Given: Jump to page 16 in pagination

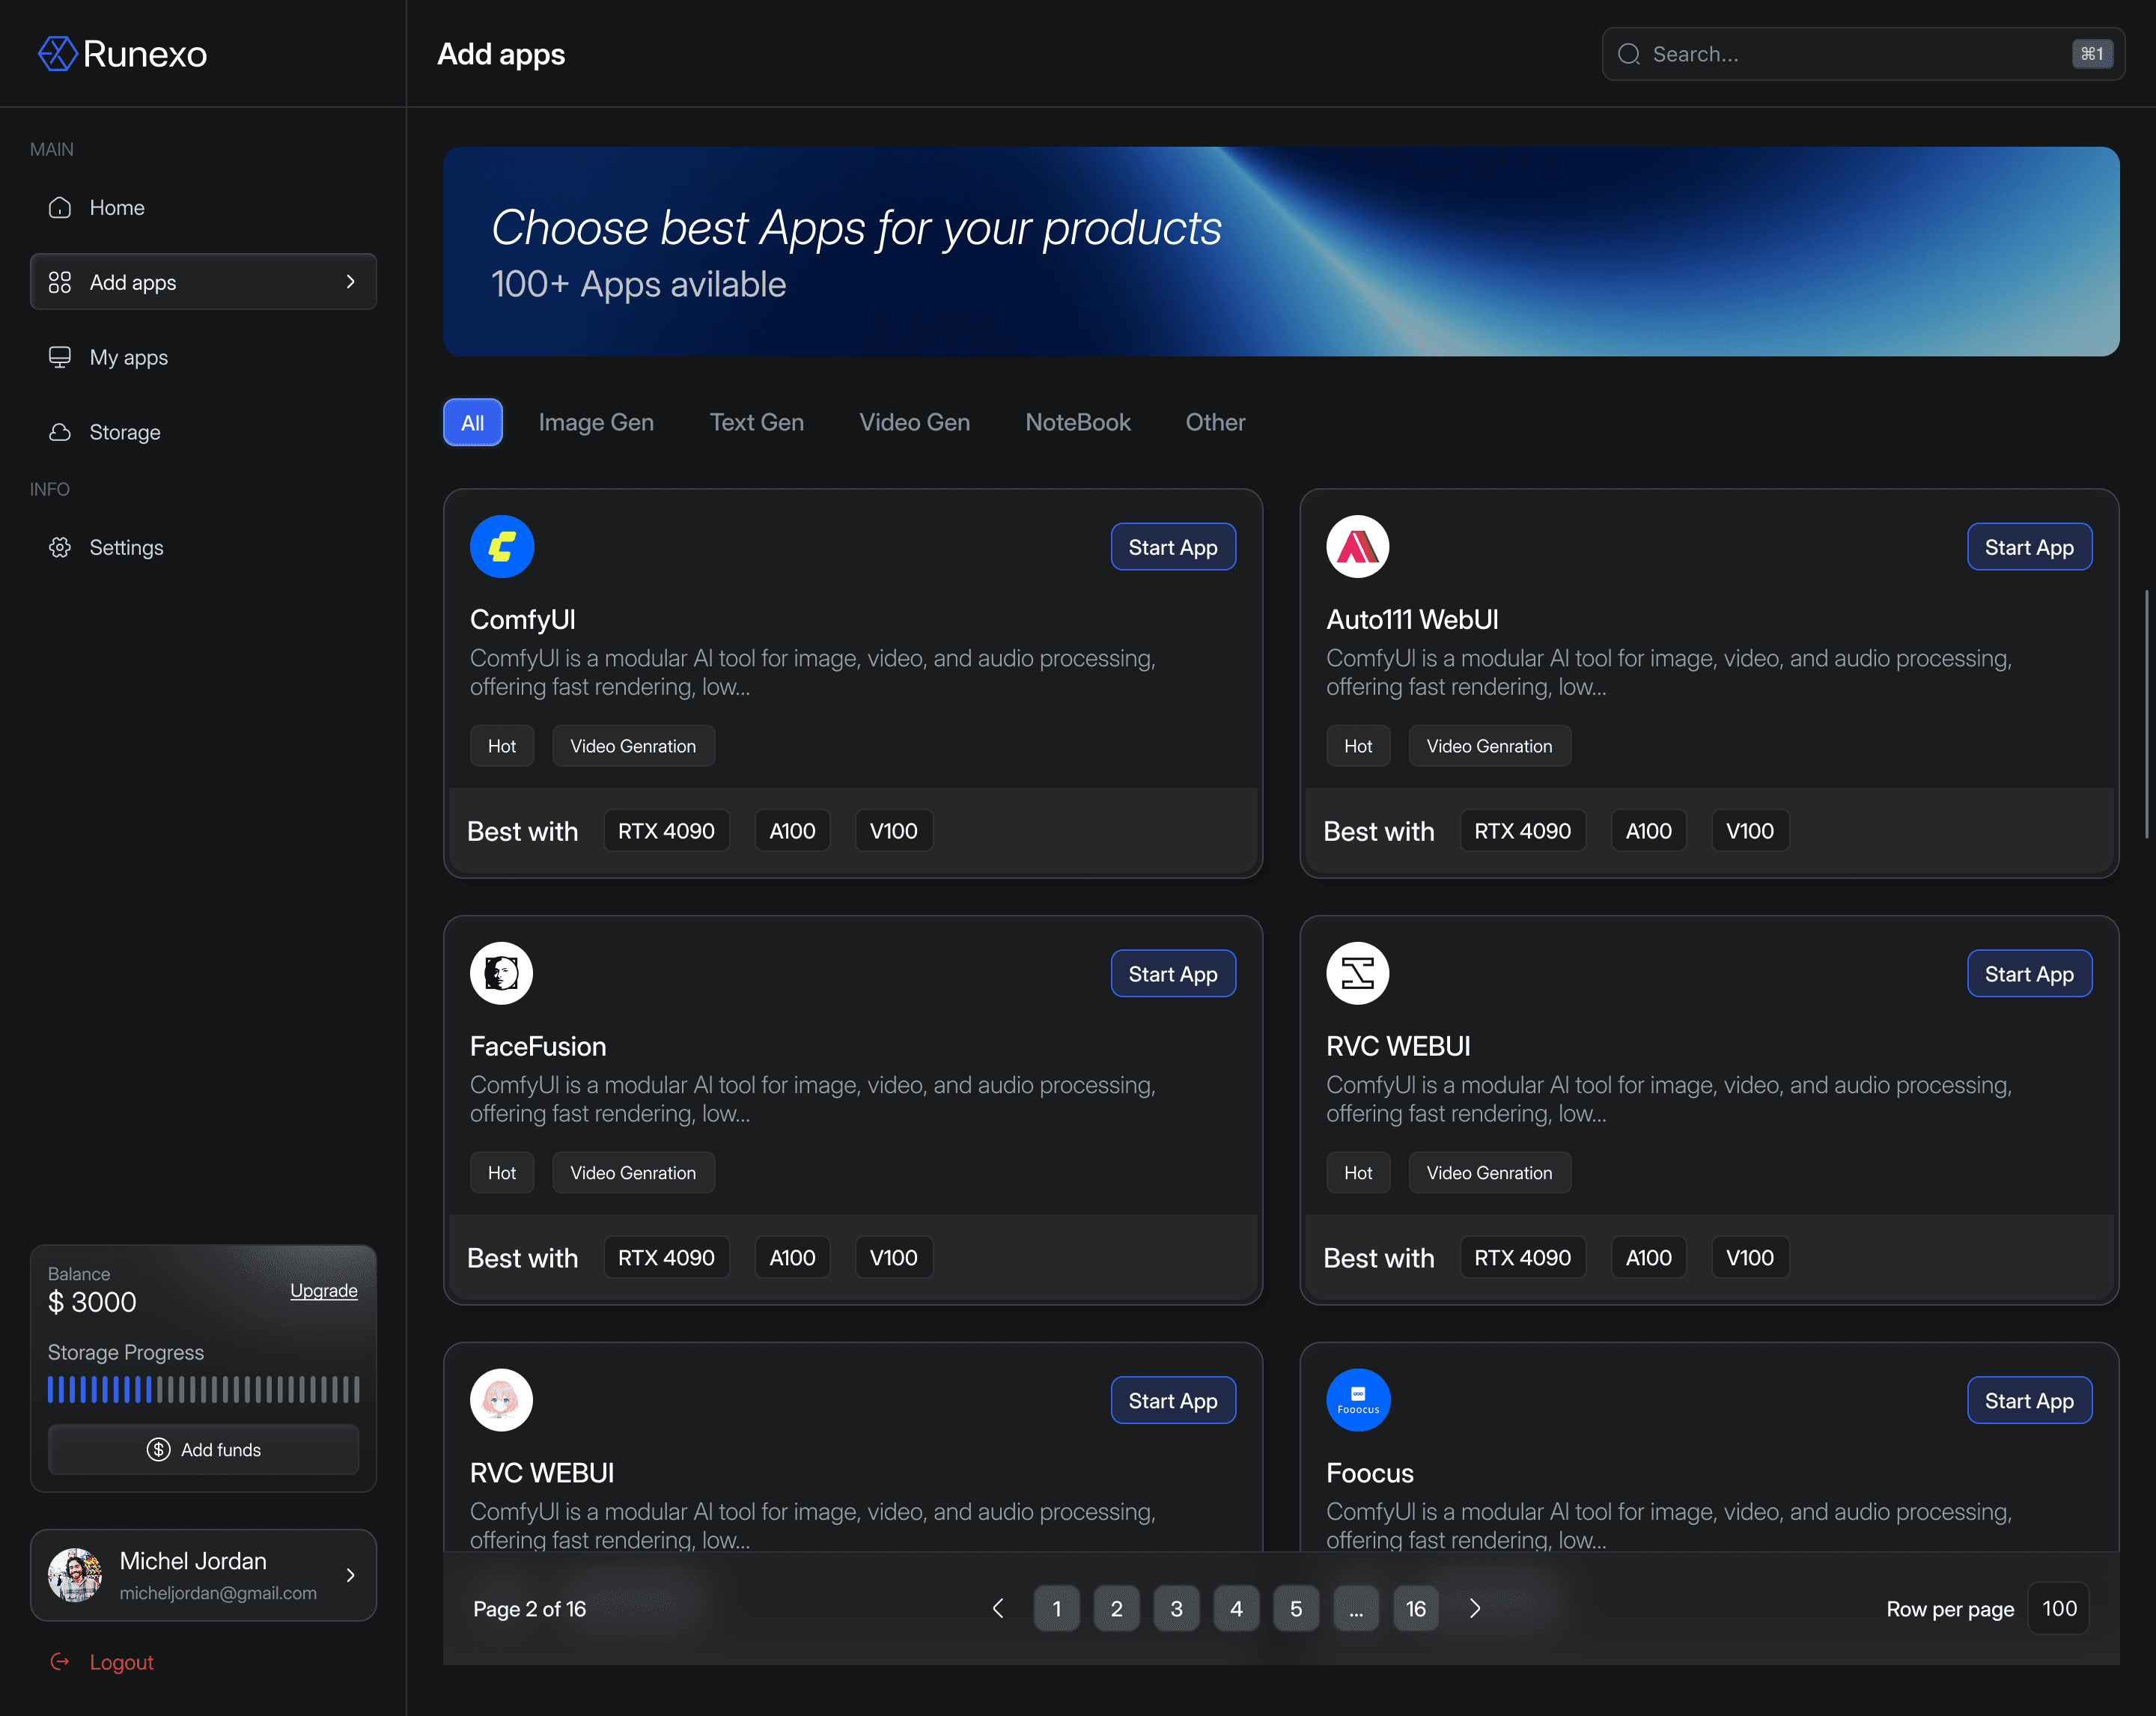Looking at the screenshot, I should pyautogui.click(x=1415, y=1608).
